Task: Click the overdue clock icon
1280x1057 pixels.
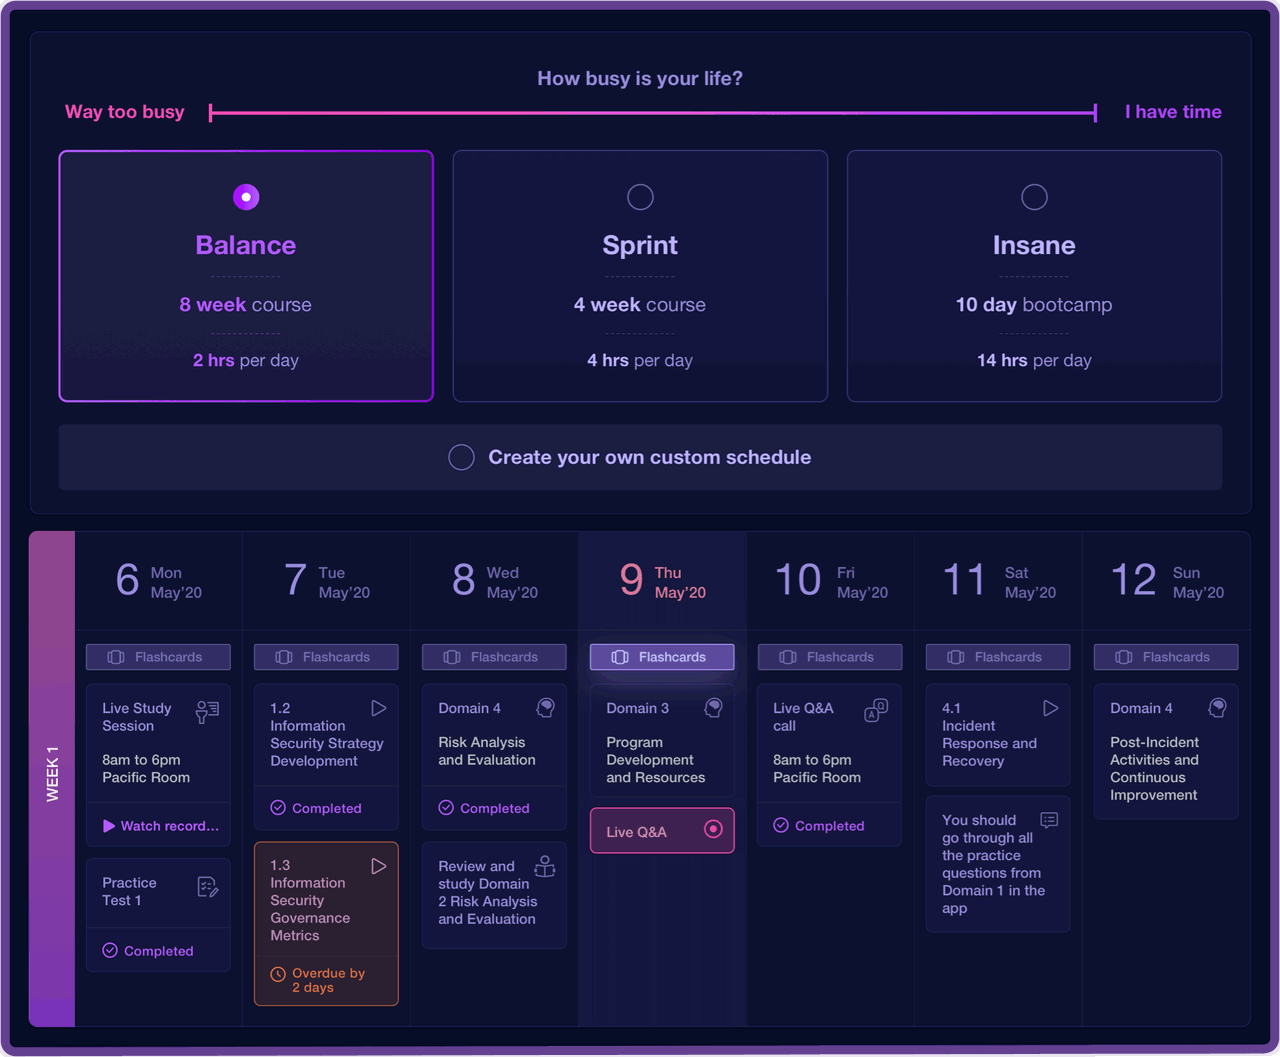Action: pos(278,974)
